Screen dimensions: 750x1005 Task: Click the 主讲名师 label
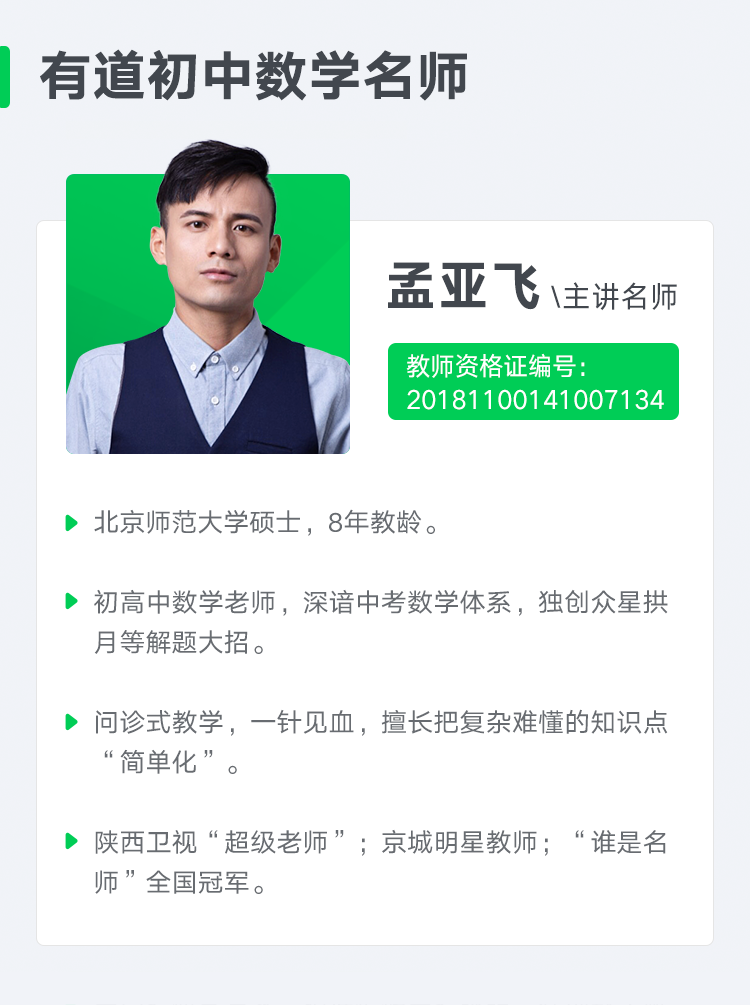tap(620, 297)
